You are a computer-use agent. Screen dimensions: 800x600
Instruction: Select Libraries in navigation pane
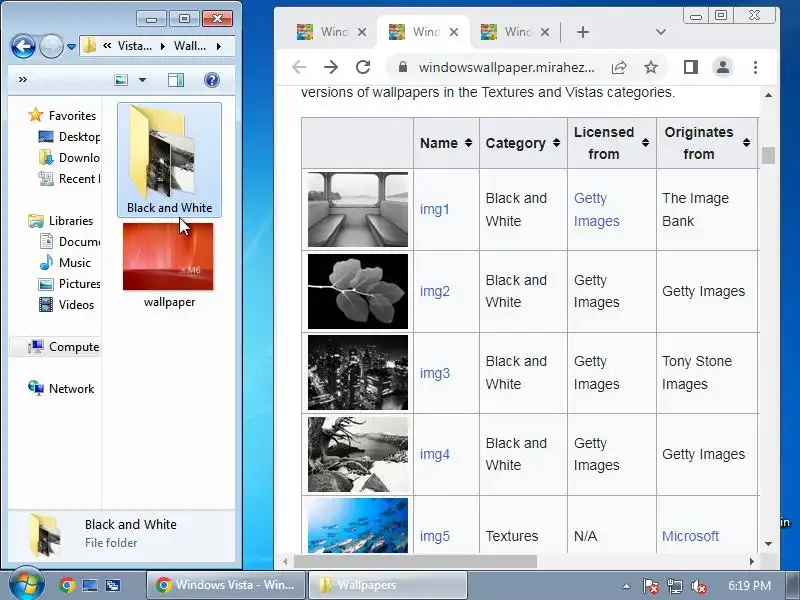point(61,221)
